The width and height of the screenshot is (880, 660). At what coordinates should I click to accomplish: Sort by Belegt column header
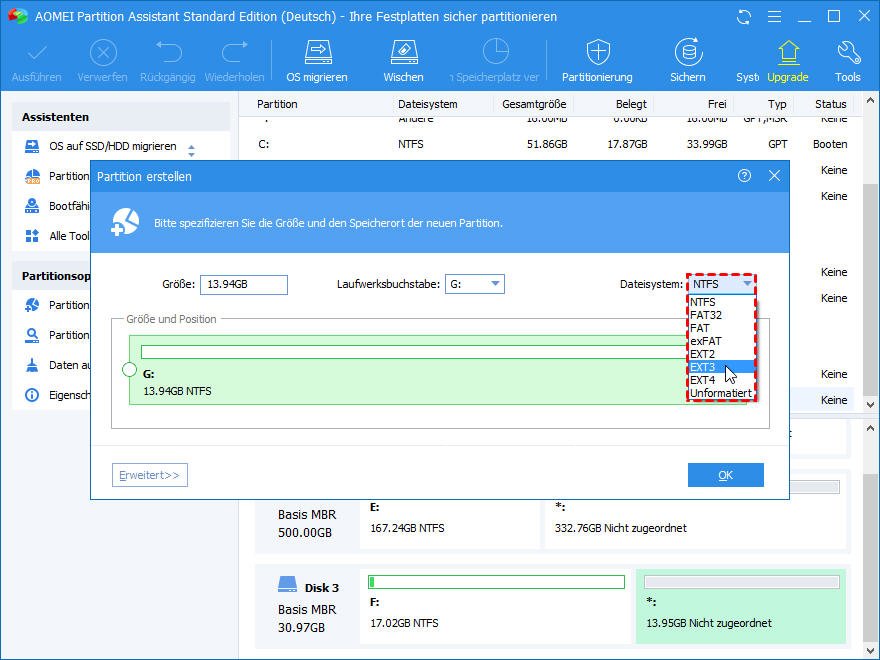tap(631, 104)
